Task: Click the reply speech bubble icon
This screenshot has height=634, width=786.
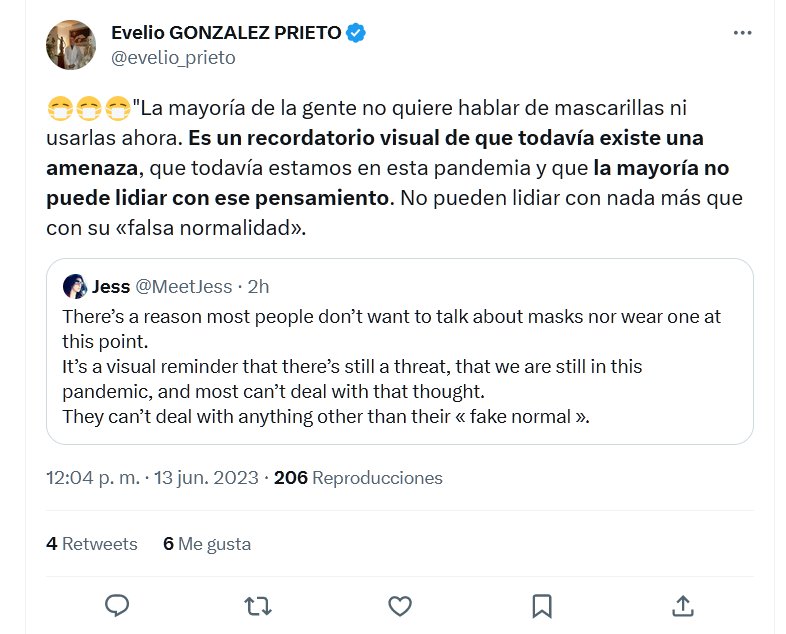Action: pos(118,605)
